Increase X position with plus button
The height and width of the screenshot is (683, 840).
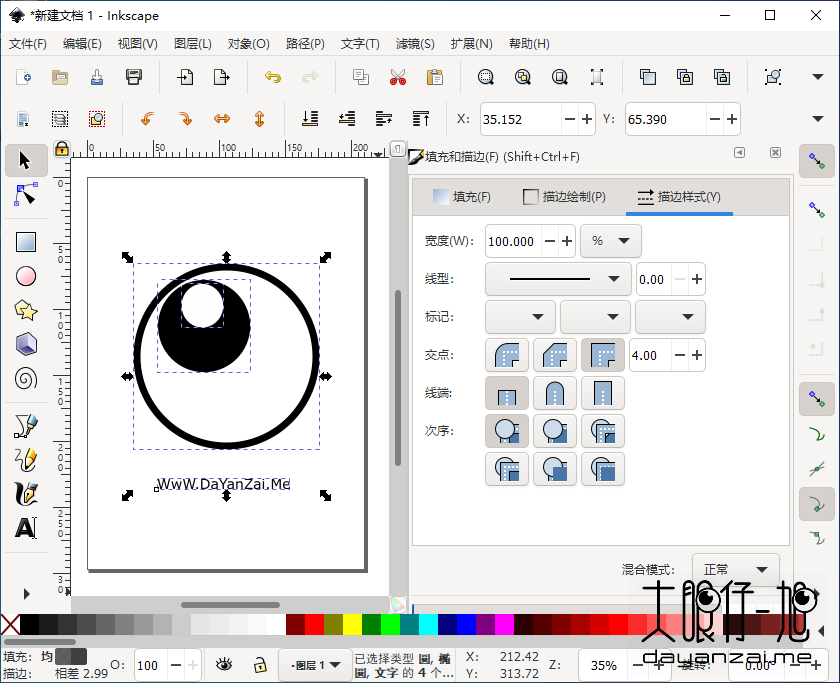[587, 119]
